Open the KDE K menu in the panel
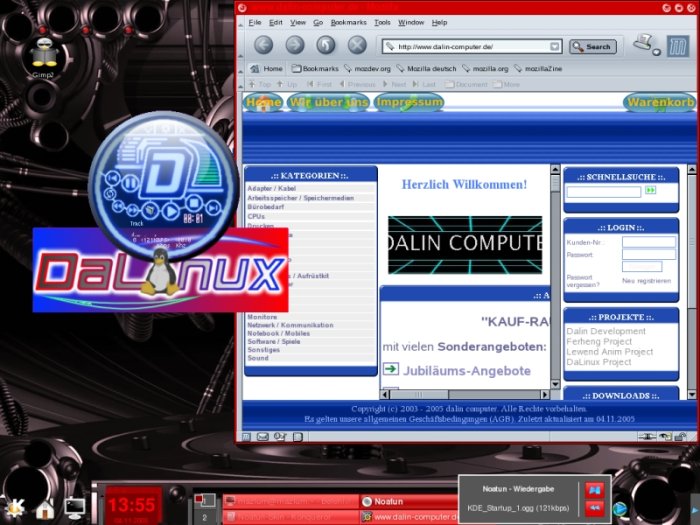 click(x=14, y=508)
